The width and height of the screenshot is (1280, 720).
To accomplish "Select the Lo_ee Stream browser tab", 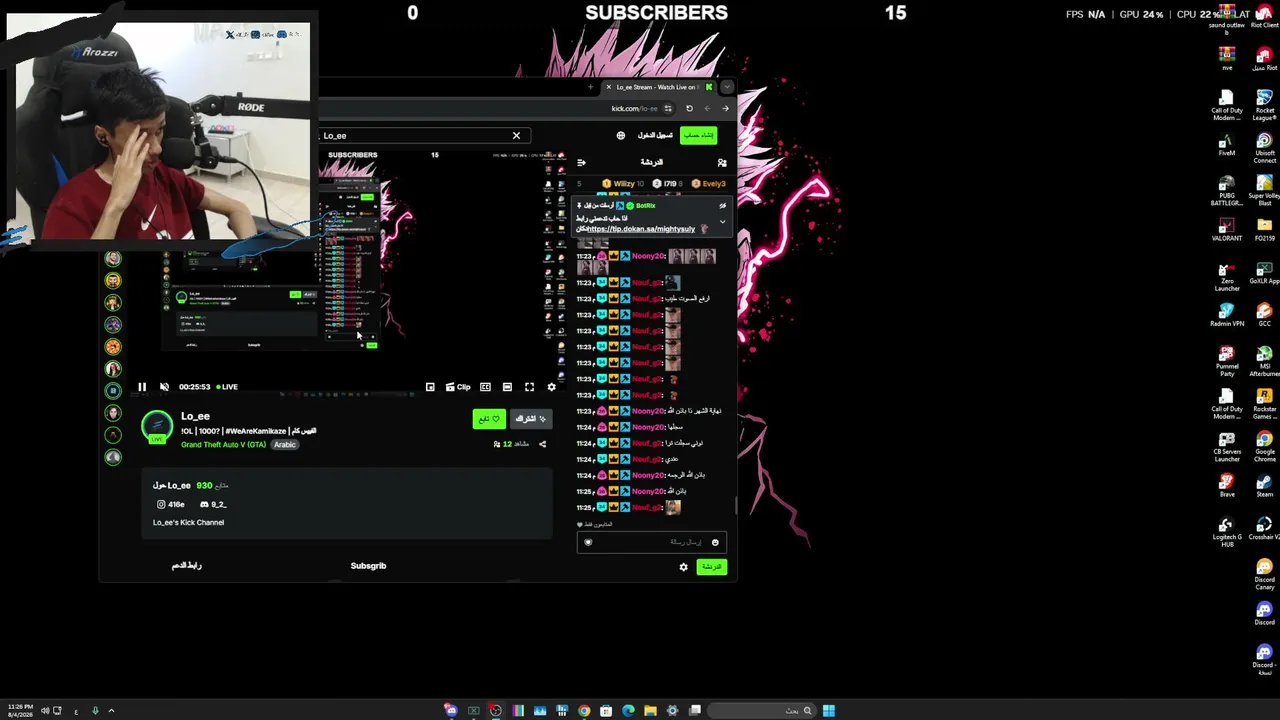I will tap(658, 87).
